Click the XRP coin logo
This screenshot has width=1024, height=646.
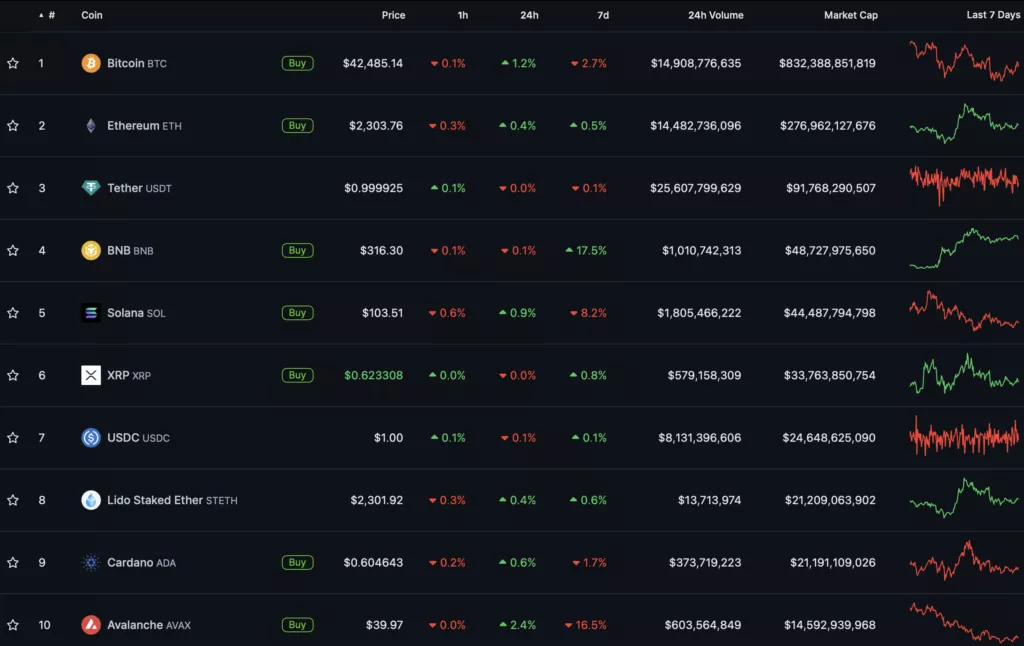tap(91, 375)
